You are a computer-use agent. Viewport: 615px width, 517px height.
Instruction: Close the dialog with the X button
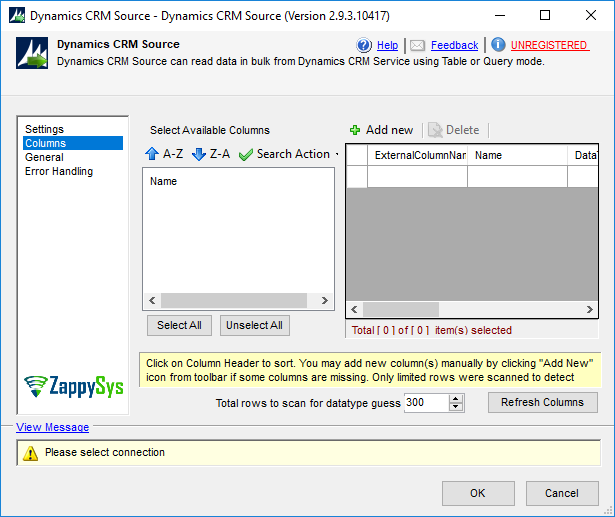coord(591,15)
